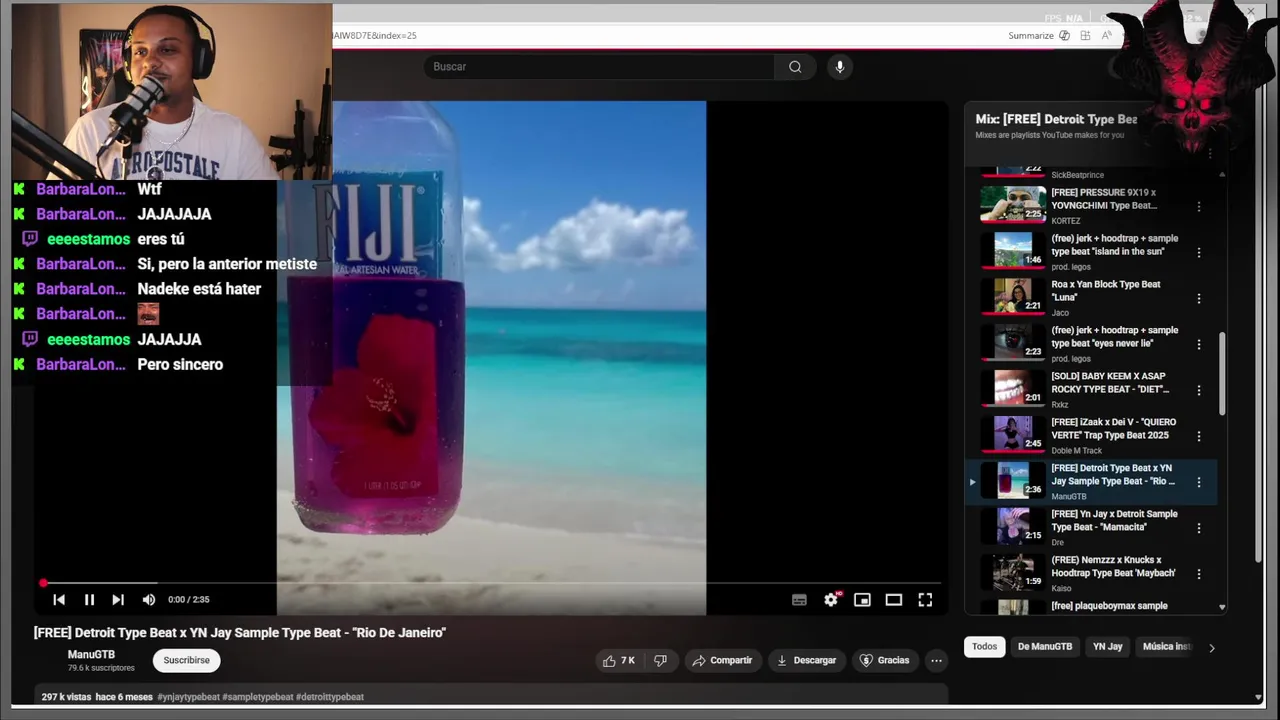Pause the video playback
Screen dimensions: 1280x720
coord(89,599)
